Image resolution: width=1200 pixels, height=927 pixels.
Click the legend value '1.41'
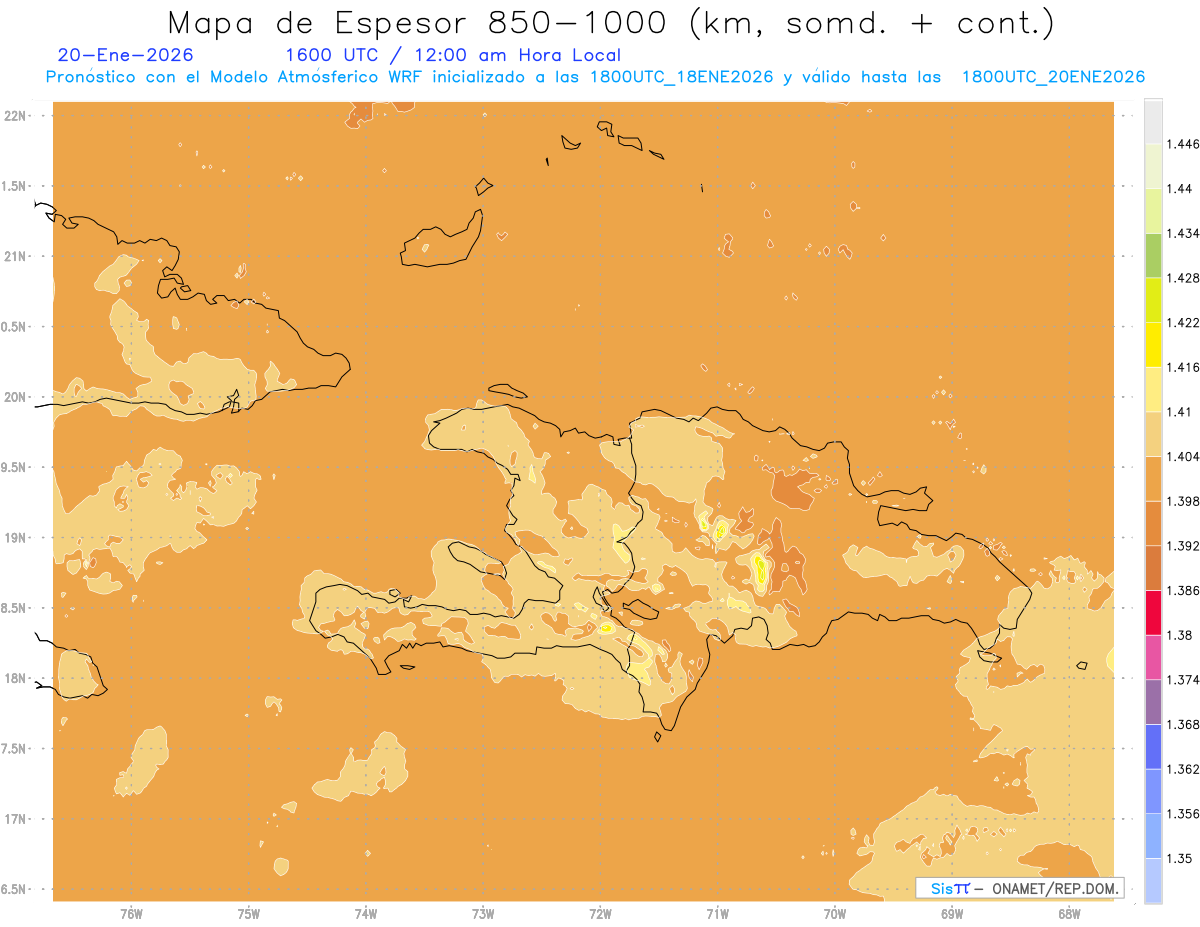point(1179,412)
